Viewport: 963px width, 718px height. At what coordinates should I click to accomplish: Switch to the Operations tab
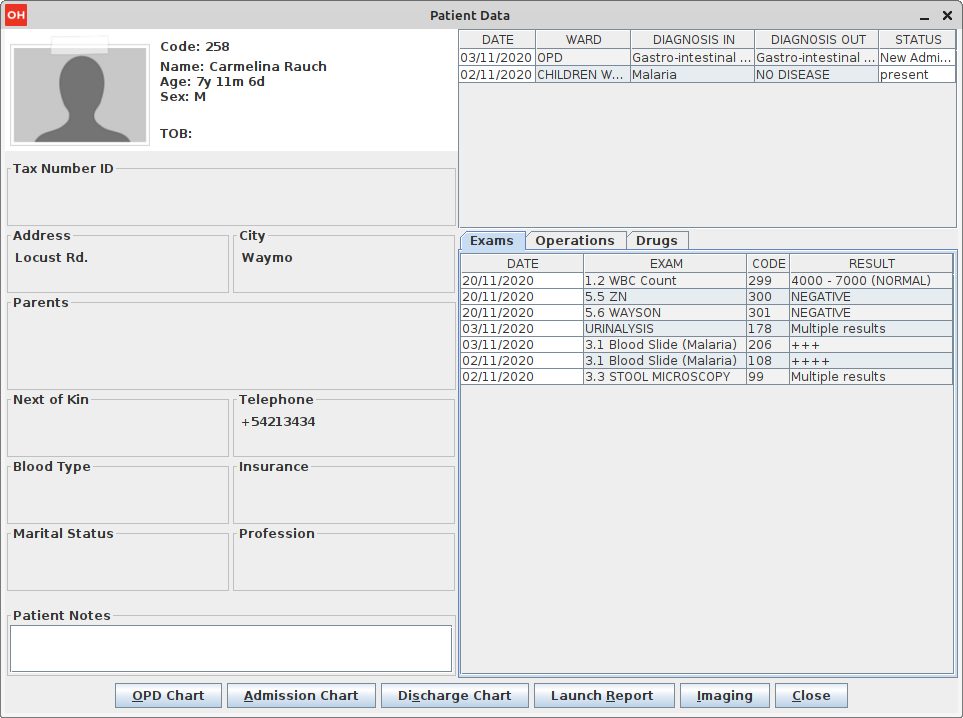575,241
